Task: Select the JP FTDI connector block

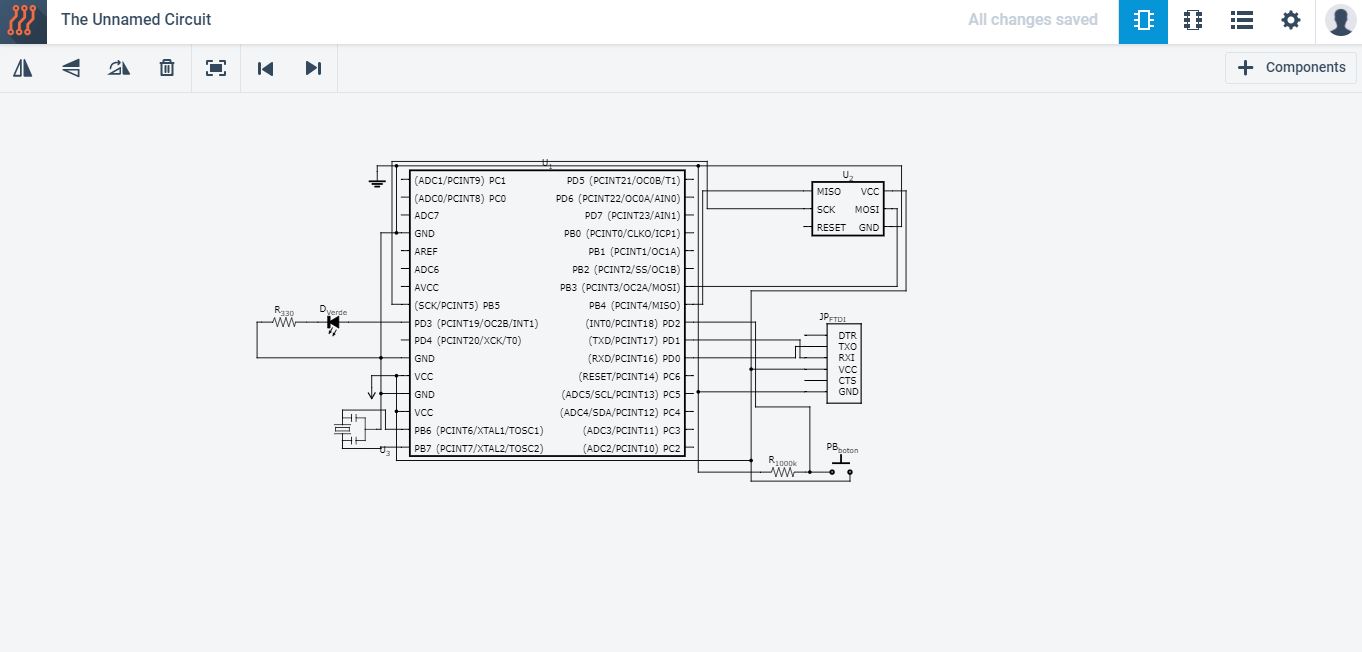Action: click(843, 364)
